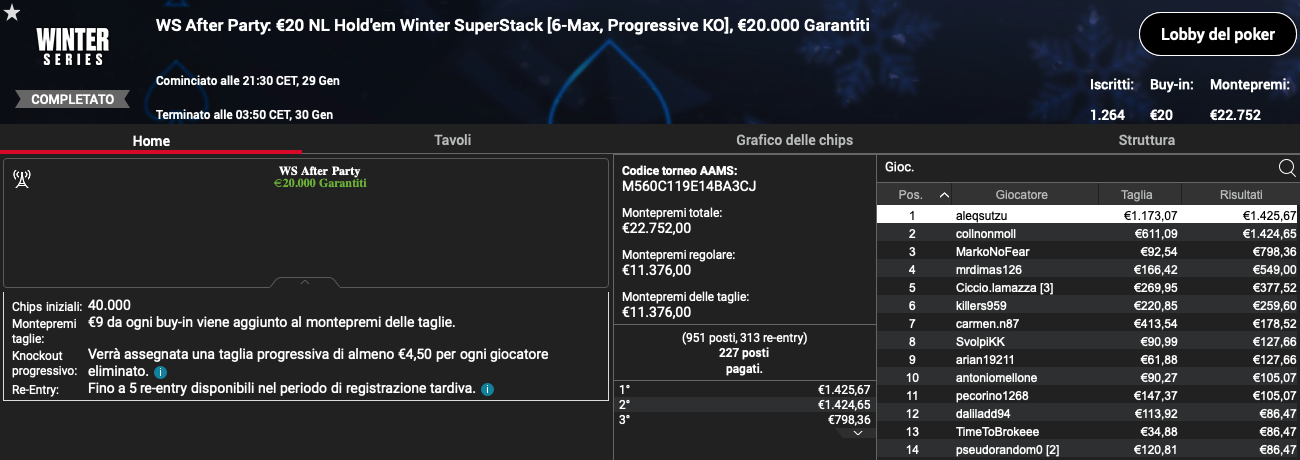Collapse the WS After Party banner
1300x460 pixels.
pyautogui.click(x=305, y=282)
